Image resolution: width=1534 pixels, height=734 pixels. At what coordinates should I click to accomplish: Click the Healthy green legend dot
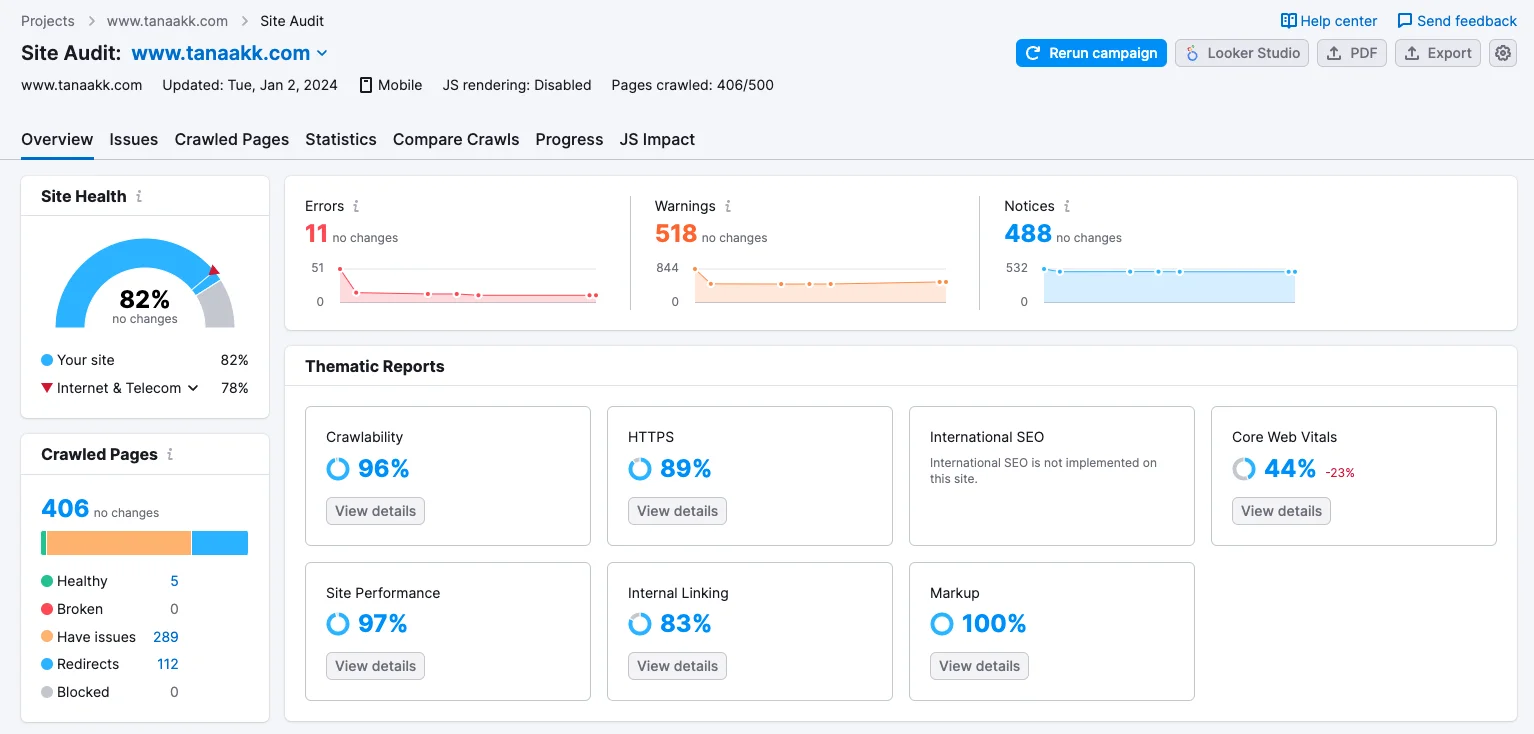[x=47, y=581]
